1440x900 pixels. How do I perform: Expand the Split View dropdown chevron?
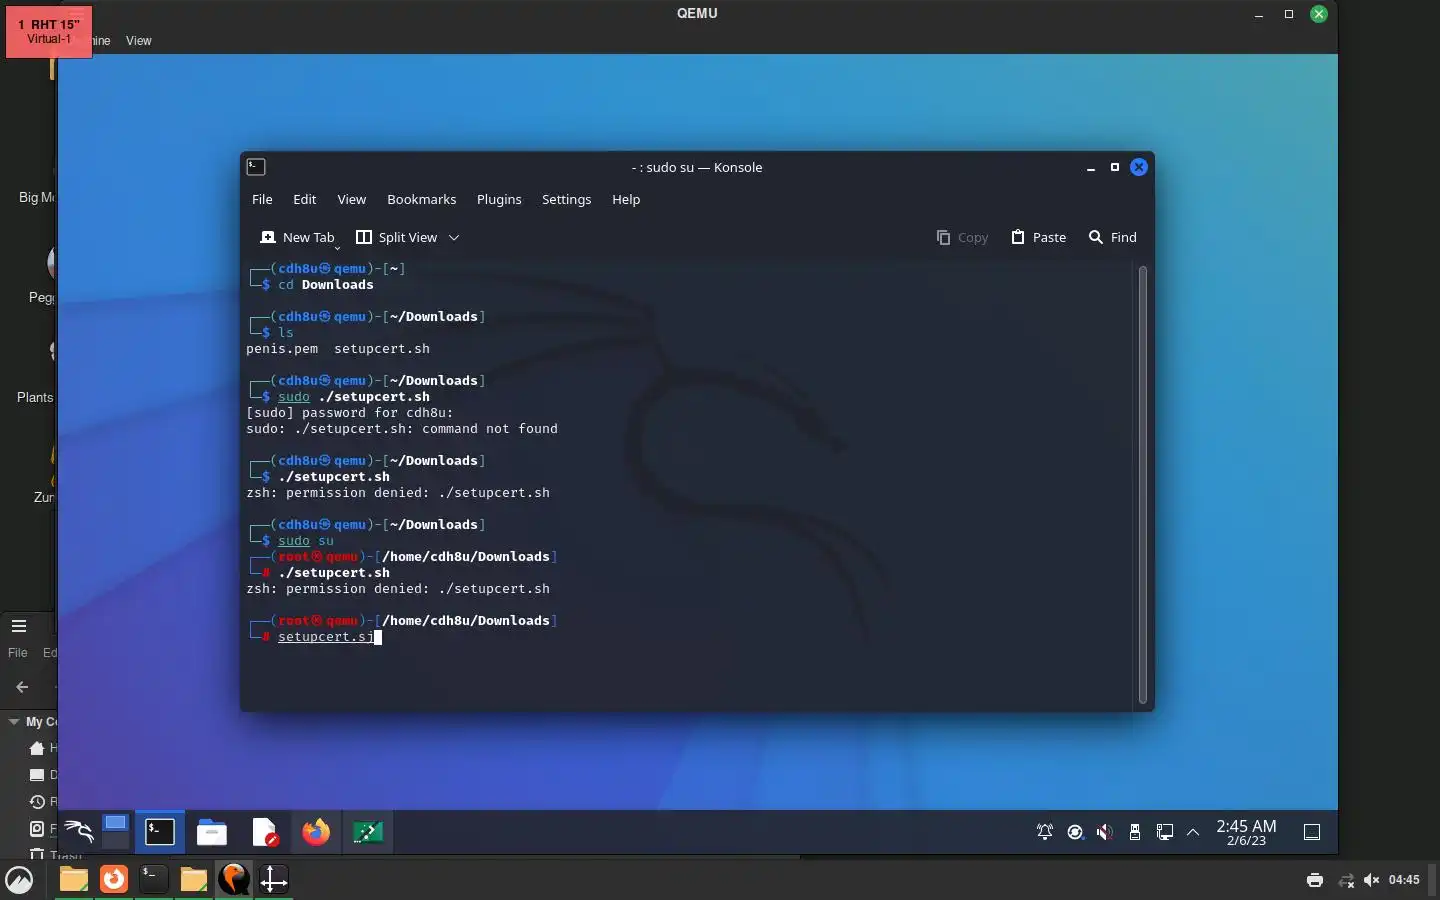(x=454, y=237)
